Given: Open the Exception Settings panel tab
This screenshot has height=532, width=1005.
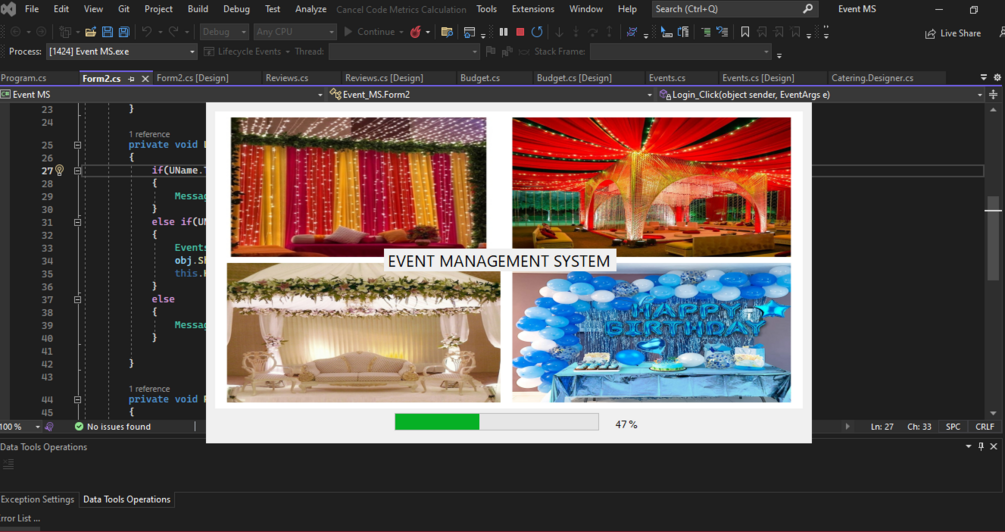Looking at the screenshot, I should pos(38,499).
